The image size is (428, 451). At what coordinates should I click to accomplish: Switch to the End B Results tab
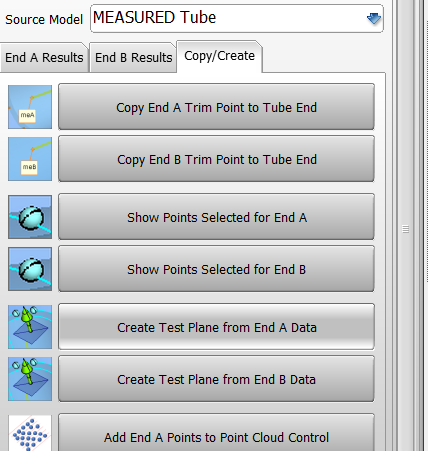(133, 57)
